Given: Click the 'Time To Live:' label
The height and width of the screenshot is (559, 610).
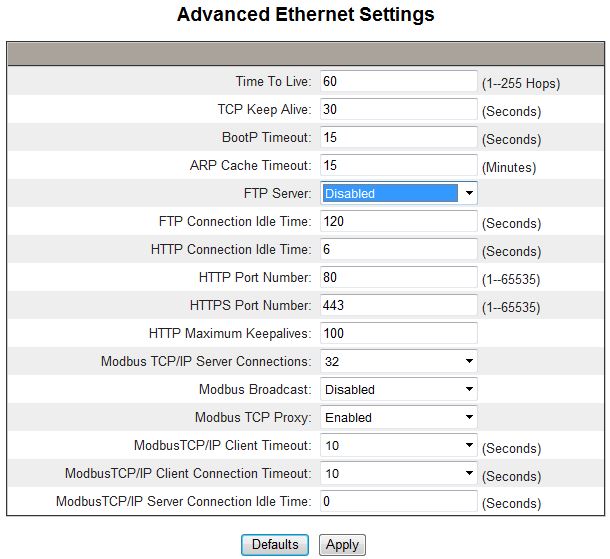Looking at the screenshot, I should click(x=273, y=81).
